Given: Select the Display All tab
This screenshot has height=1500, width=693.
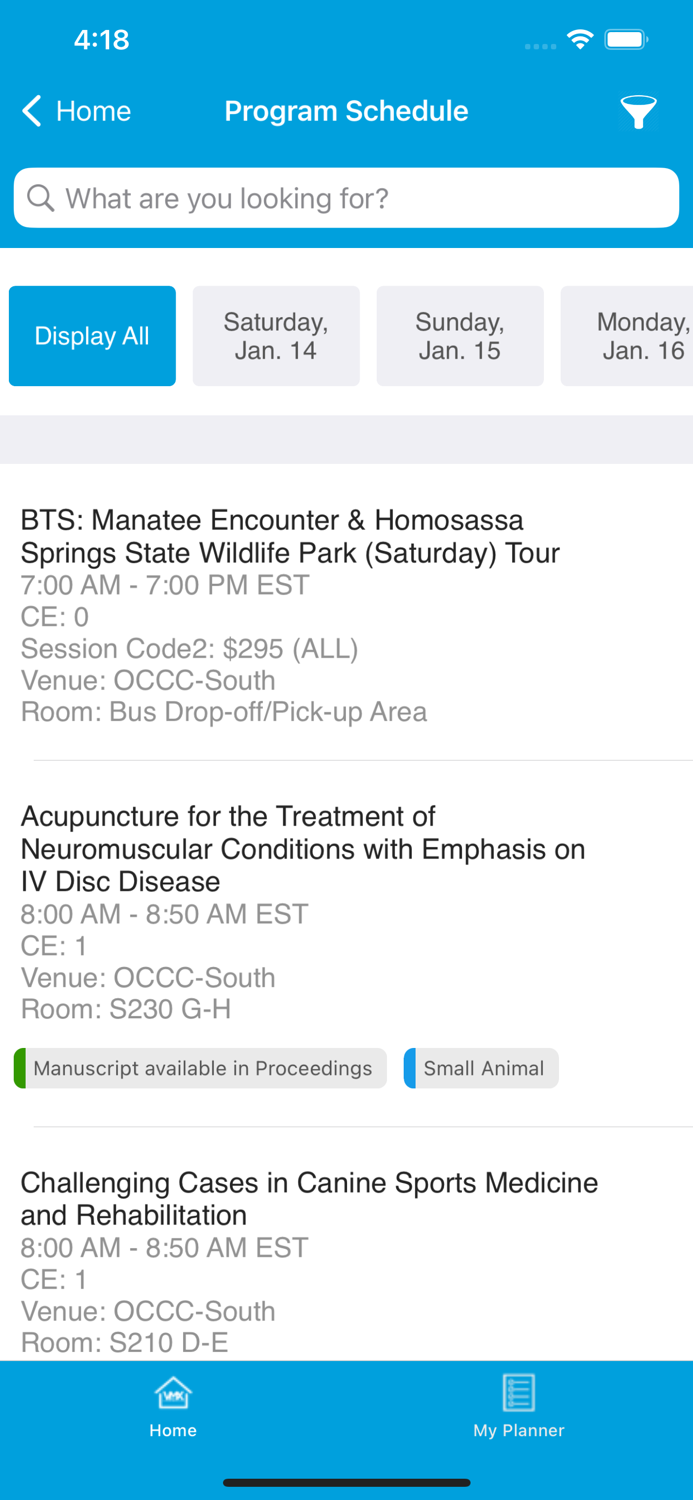Looking at the screenshot, I should [92, 336].
